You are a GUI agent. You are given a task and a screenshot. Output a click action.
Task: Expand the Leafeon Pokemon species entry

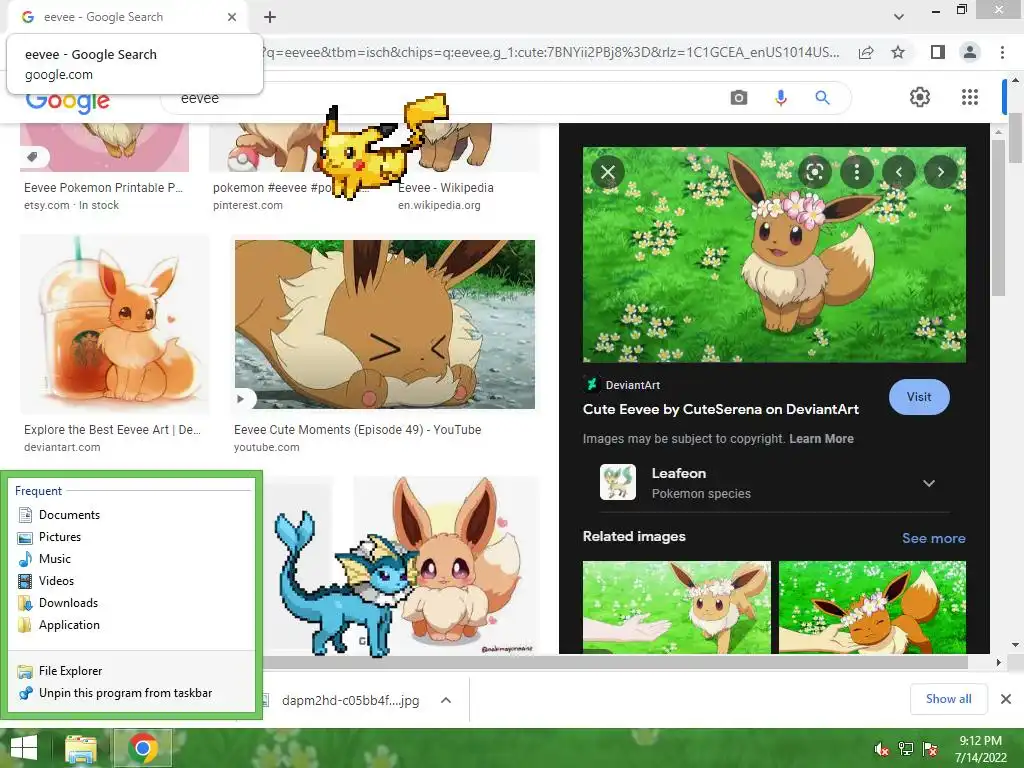click(774, 483)
